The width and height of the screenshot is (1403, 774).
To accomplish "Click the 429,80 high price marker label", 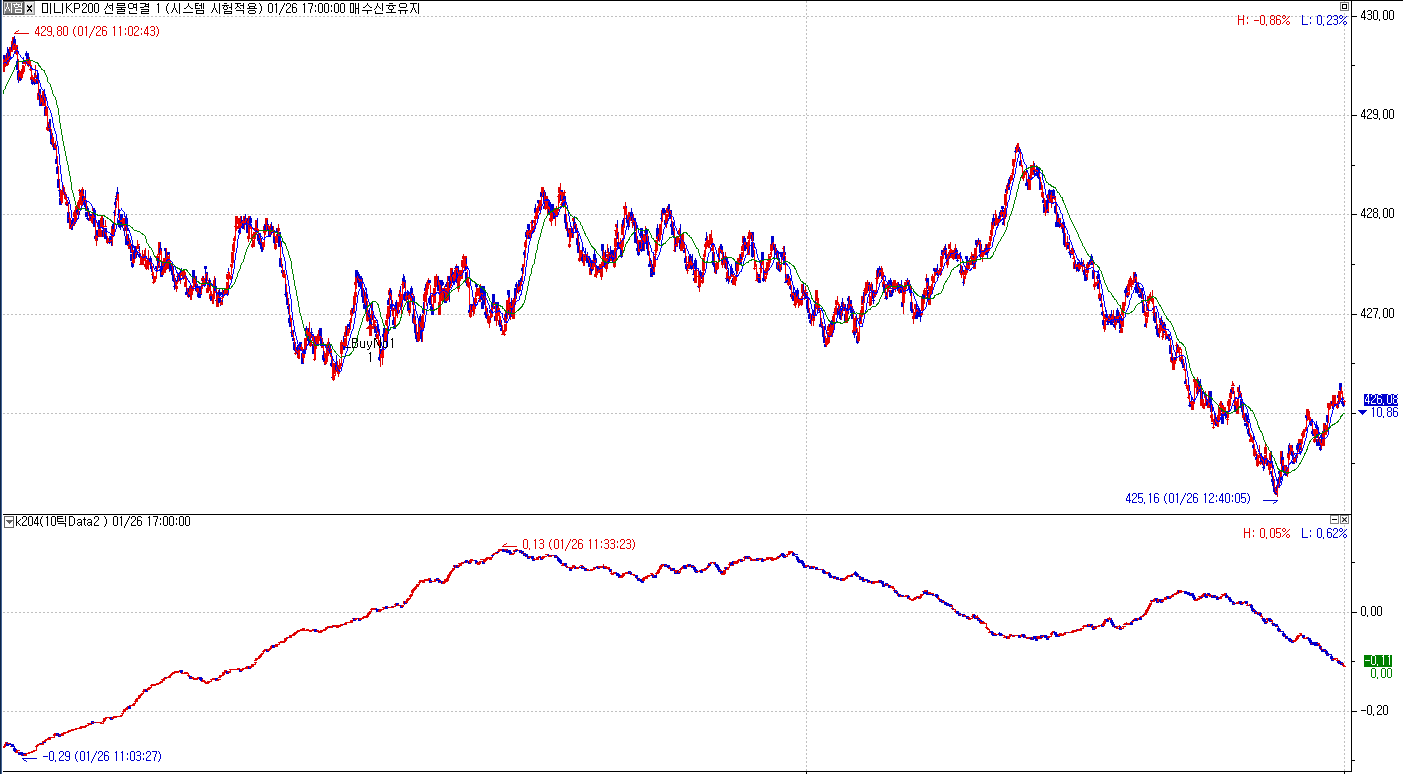I will tap(96, 31).
